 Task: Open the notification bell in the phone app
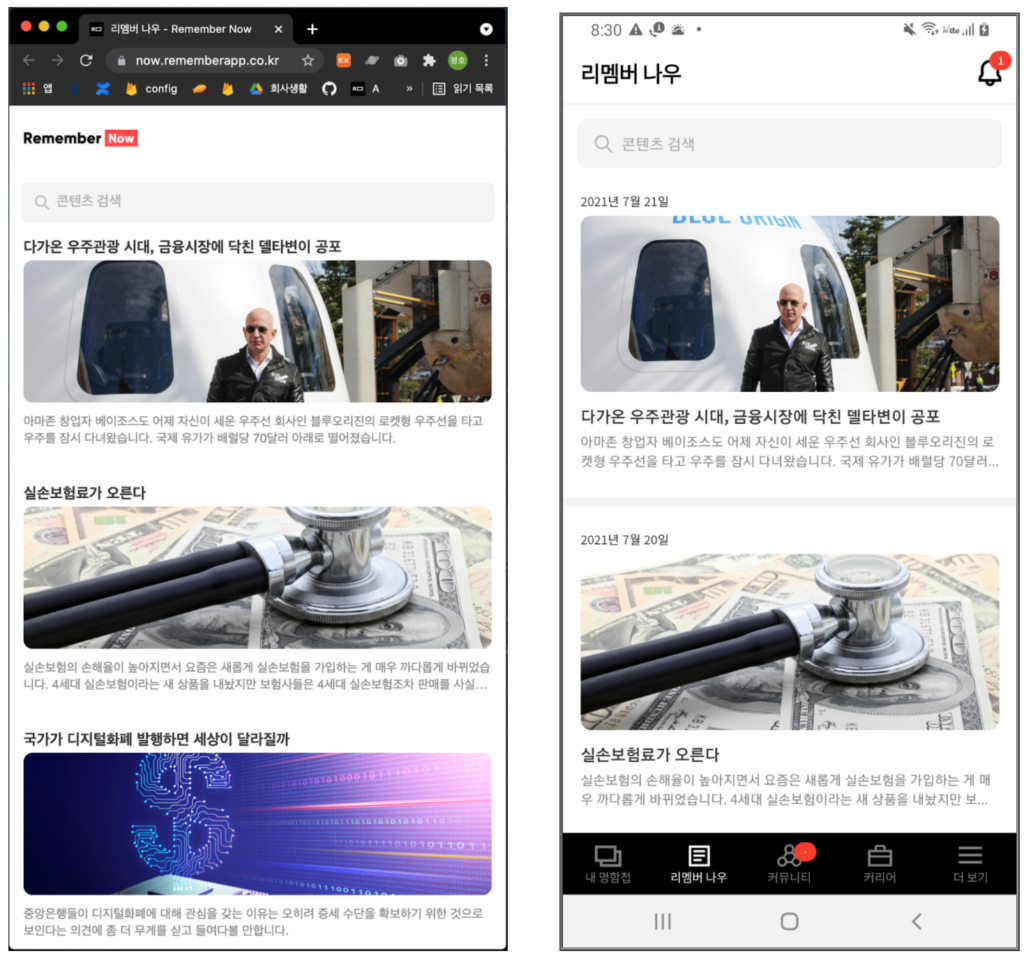[991, 71]
